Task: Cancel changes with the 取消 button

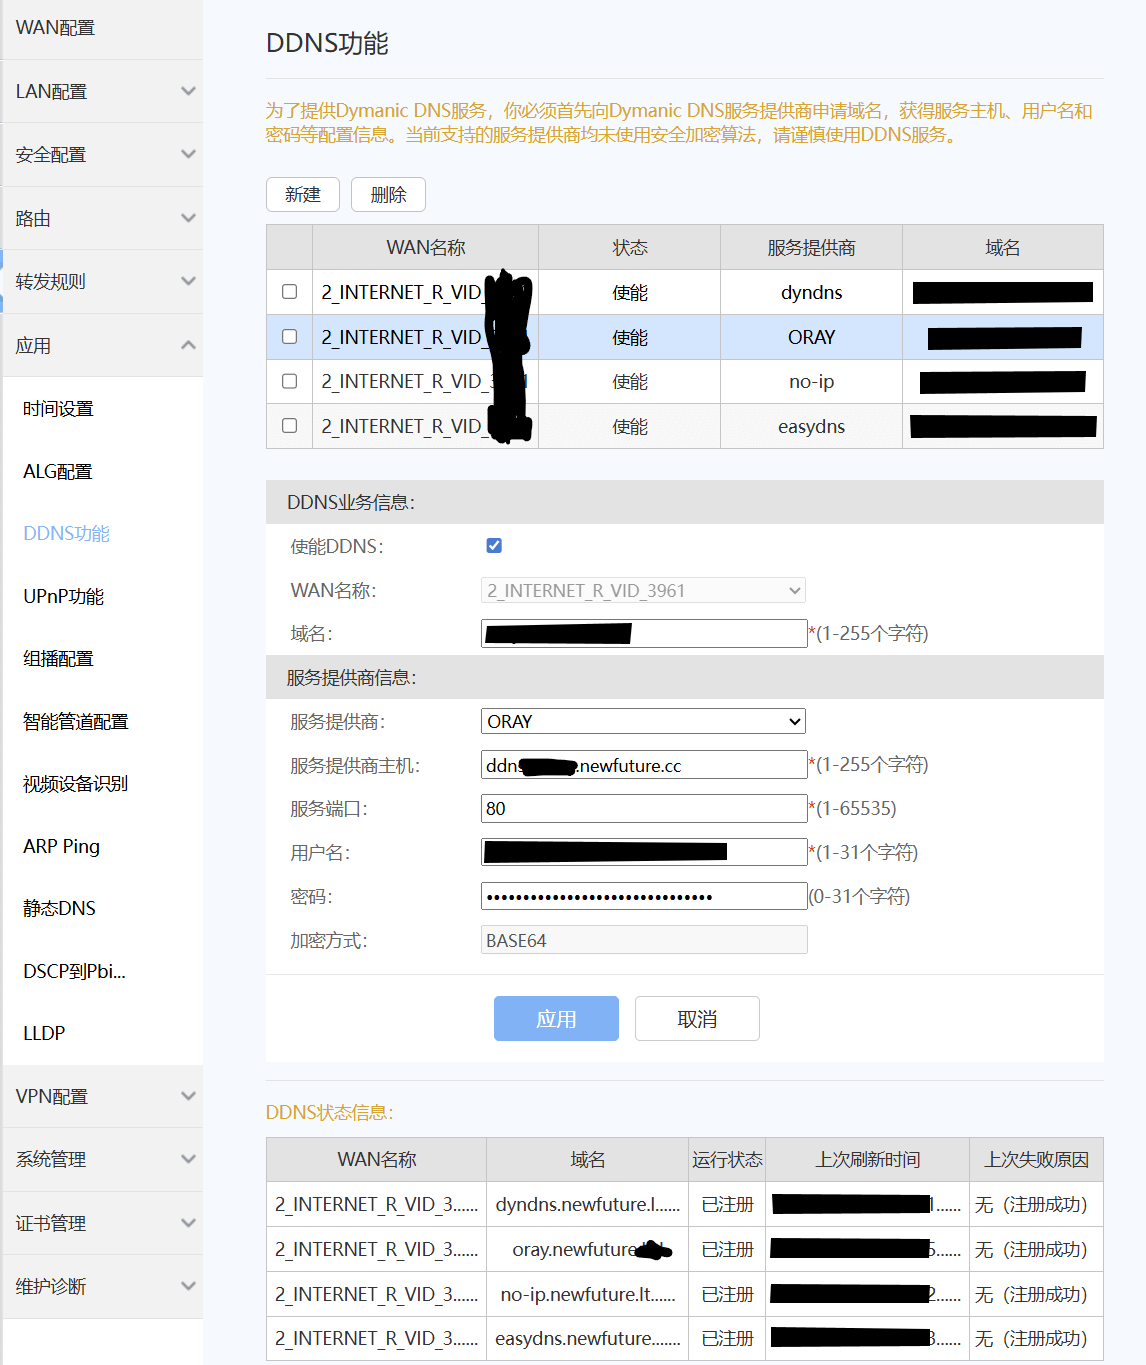Action: click(697, 1018)
